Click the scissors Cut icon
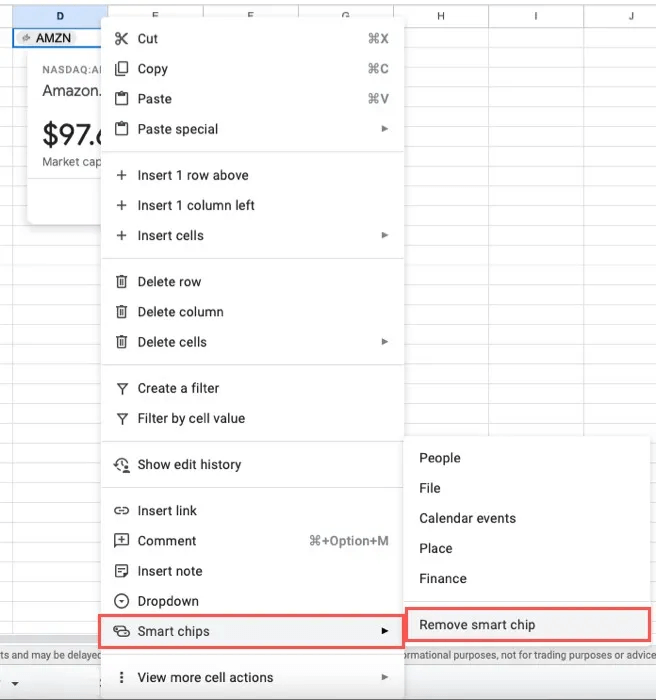656x700 pixels. (121, 39)
